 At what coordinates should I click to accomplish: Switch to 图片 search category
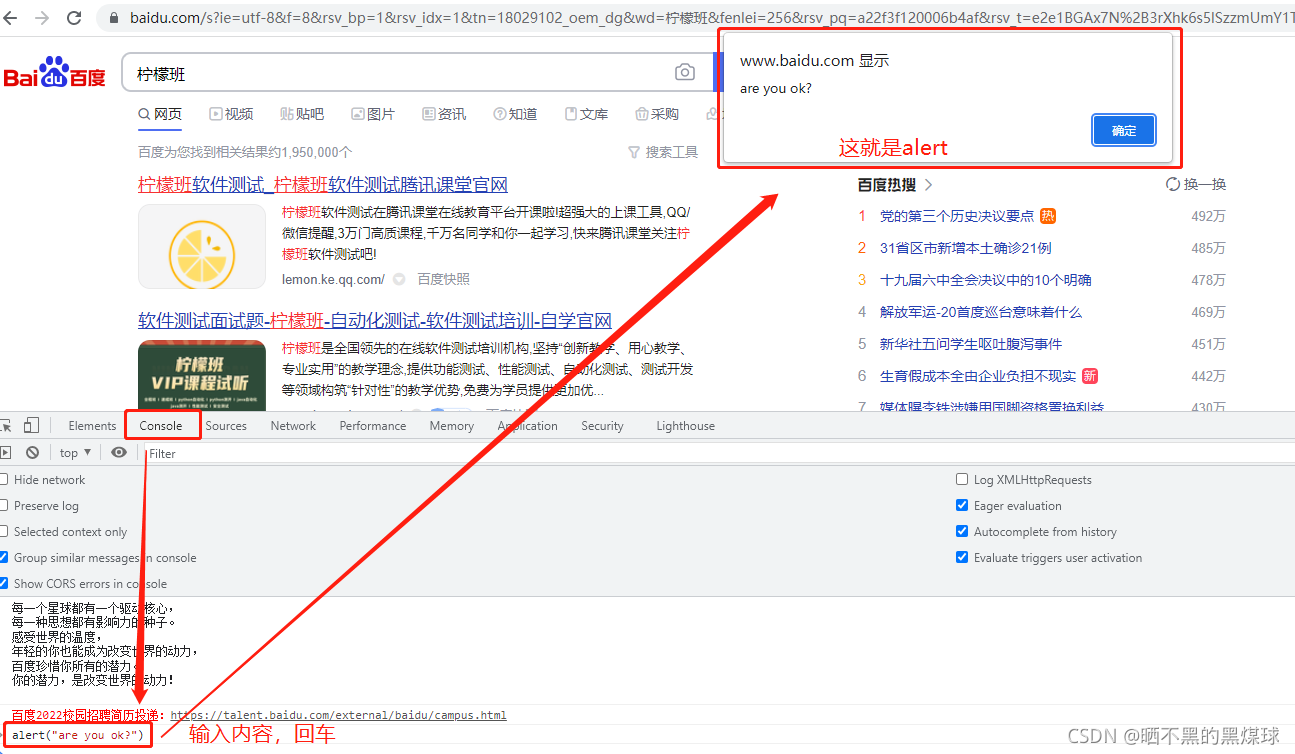(x=373, y=114)
